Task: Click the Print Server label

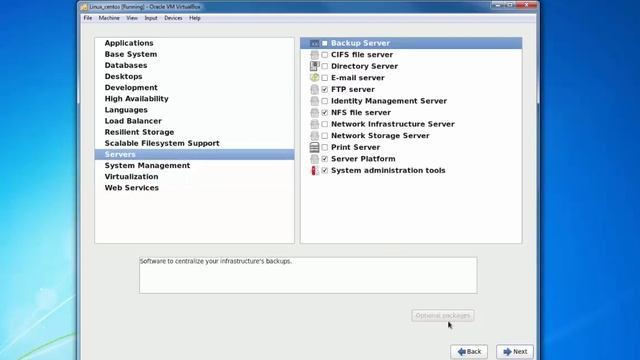Action: tap(356, 147)
